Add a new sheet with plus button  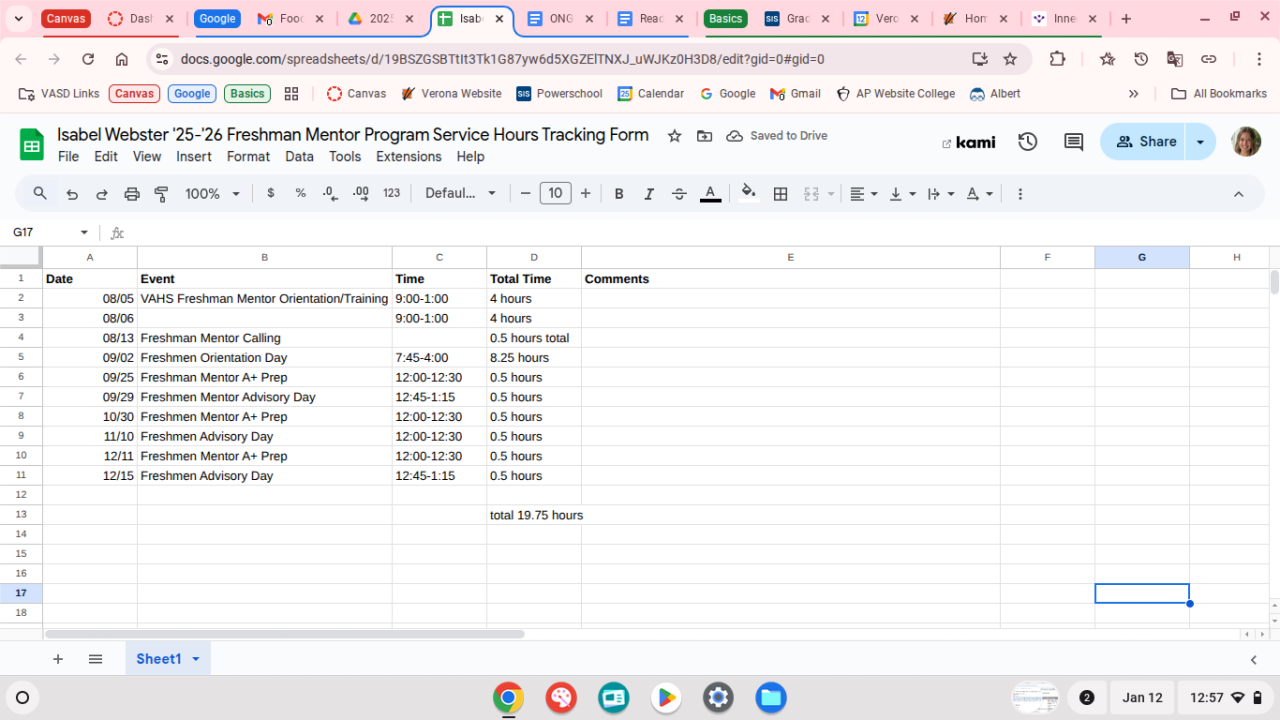[58, 659]
